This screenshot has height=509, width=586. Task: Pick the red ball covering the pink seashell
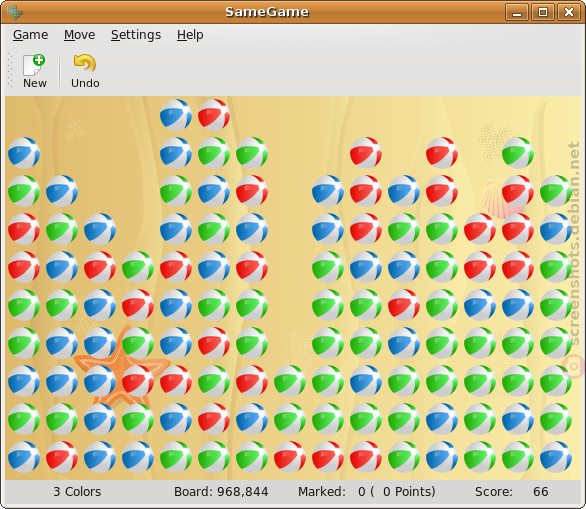pos(518,191)
